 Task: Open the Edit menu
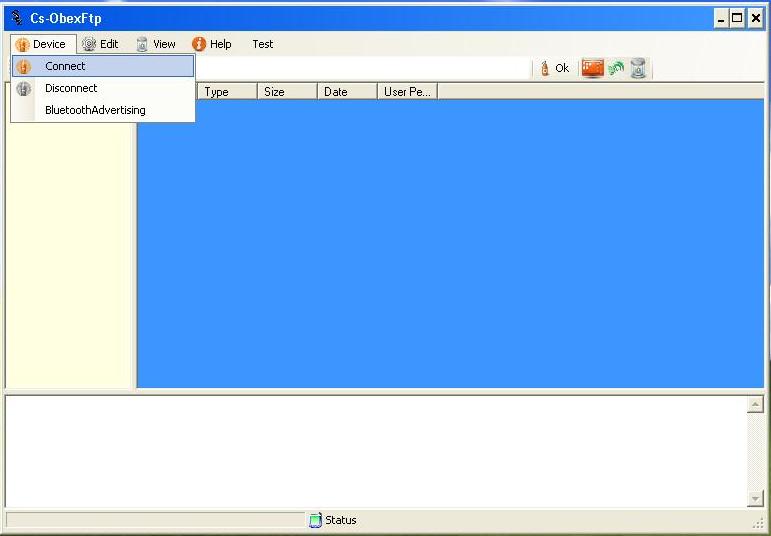point(100,44)
